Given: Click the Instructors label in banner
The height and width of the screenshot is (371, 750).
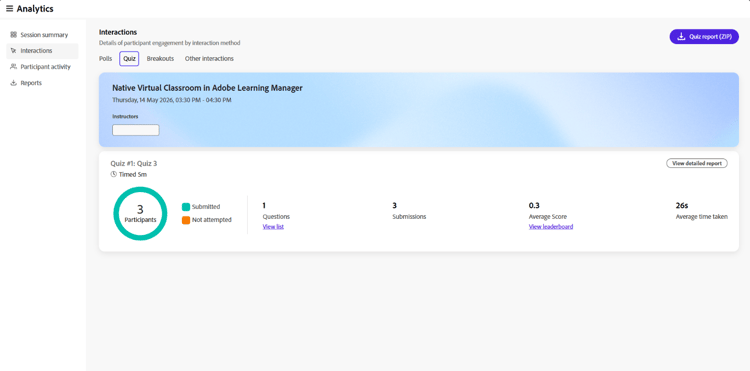Looking at the screenshot, I should 125,116.
